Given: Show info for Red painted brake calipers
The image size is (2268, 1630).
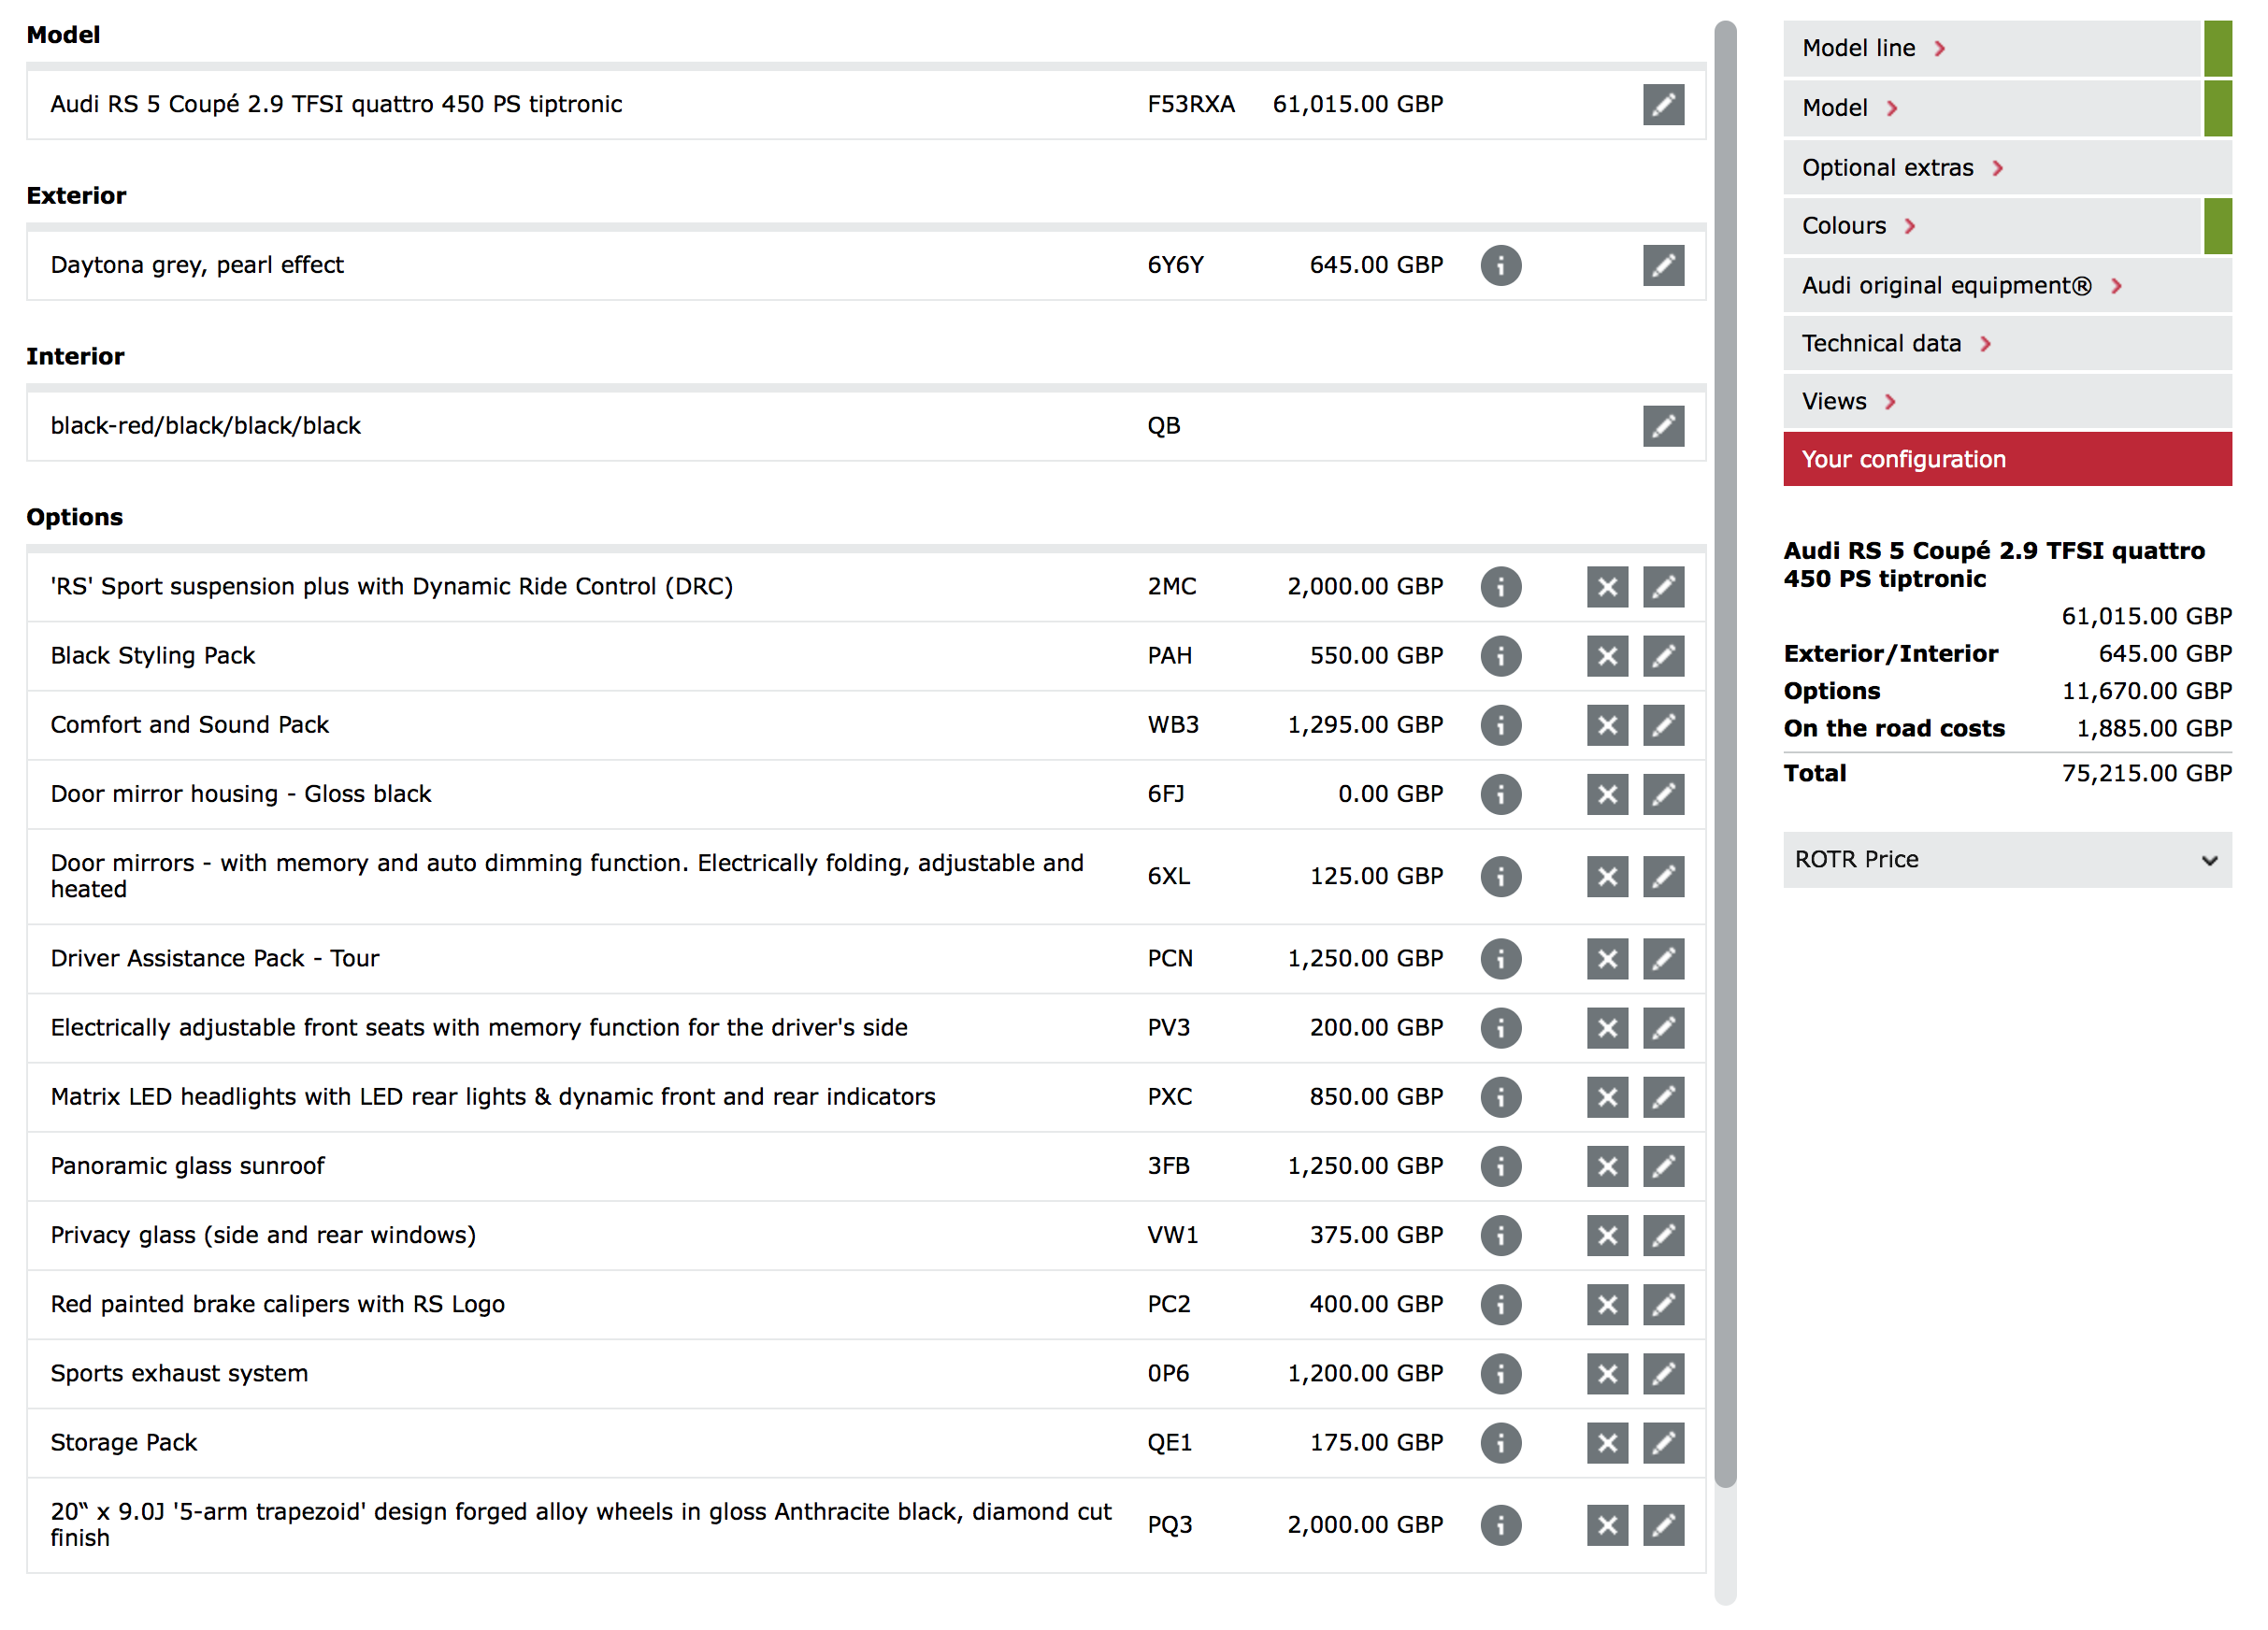Looking at the screenshot, I should (1500, 1303).
